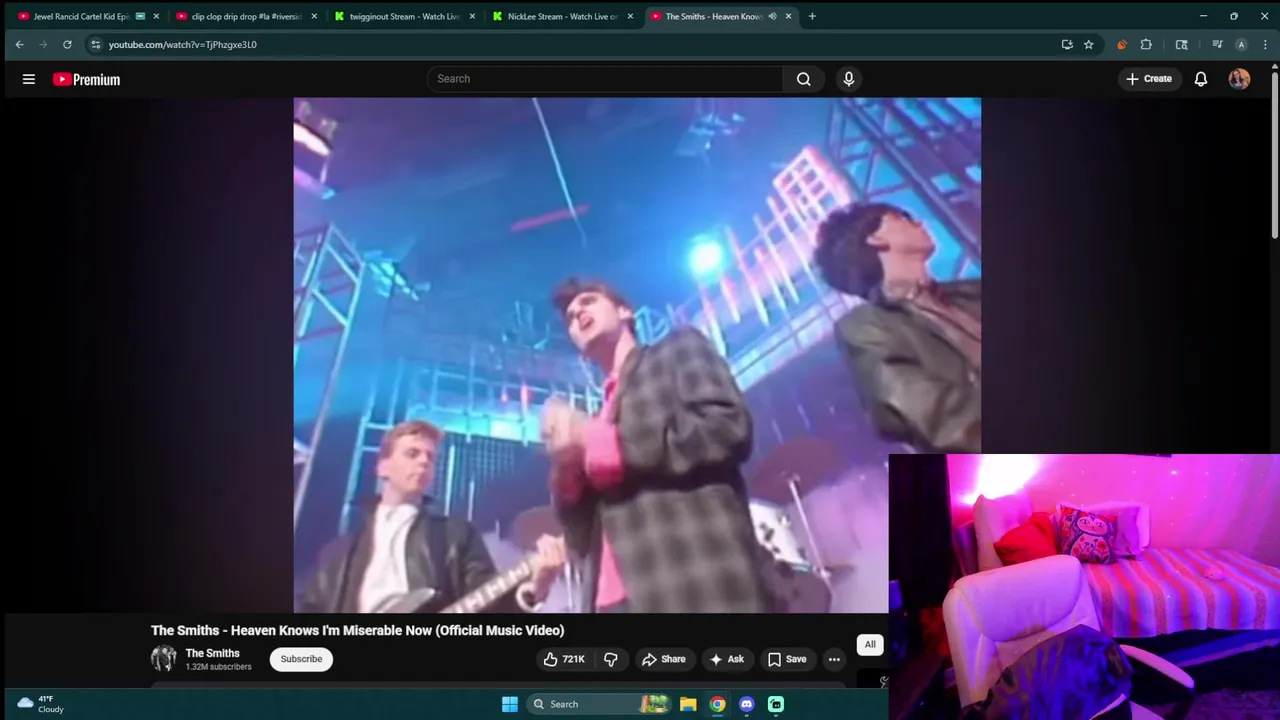Focus the YouTube search field
Screen dimensions: 1280x720
[x=605, y=79]
